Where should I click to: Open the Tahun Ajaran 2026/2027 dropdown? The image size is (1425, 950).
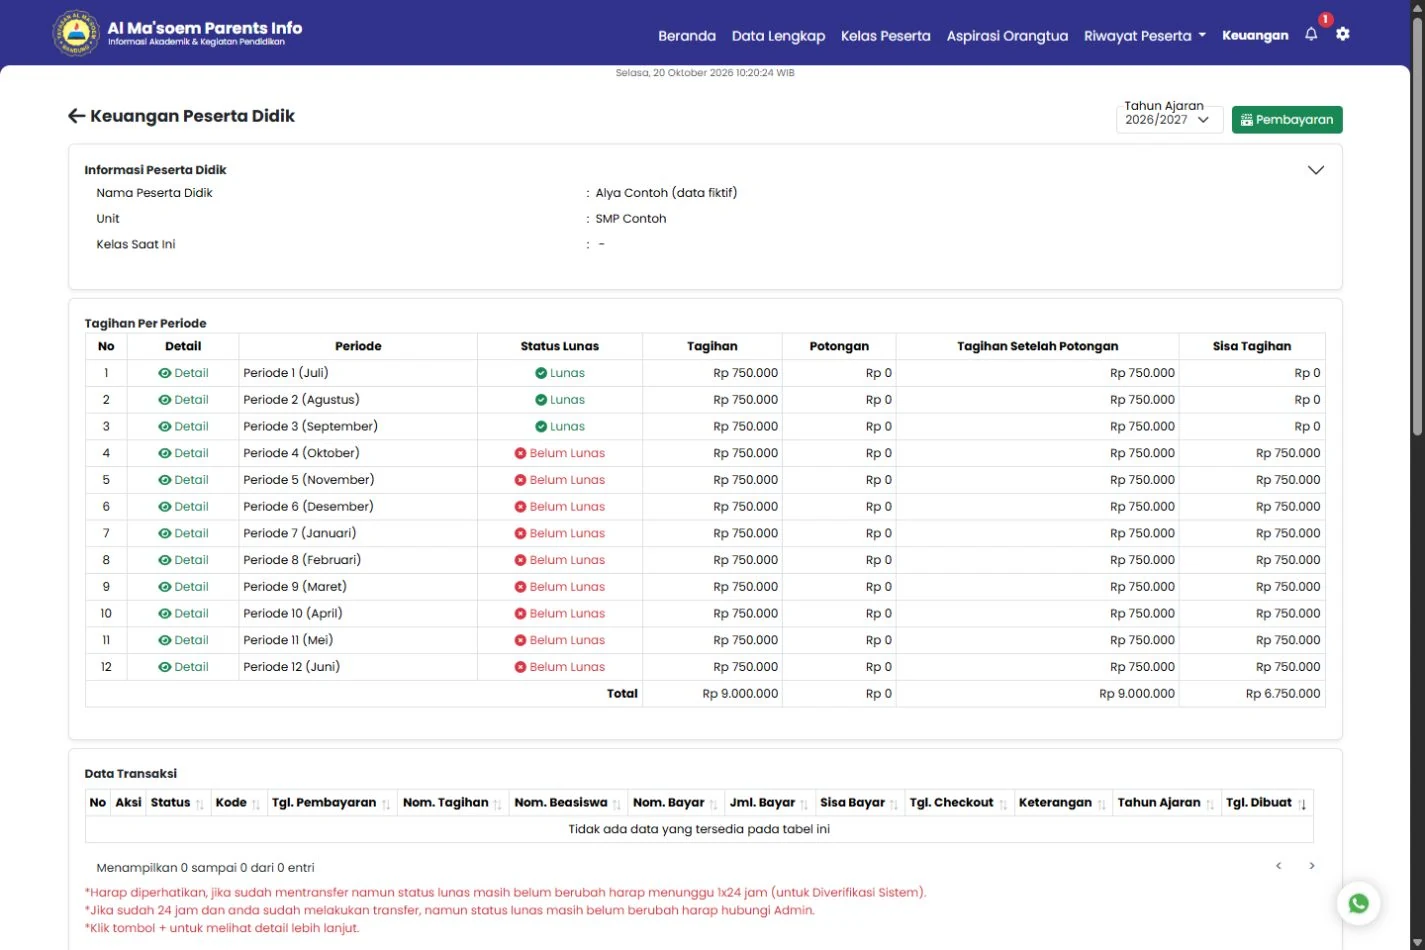[x=1168, y=120]
